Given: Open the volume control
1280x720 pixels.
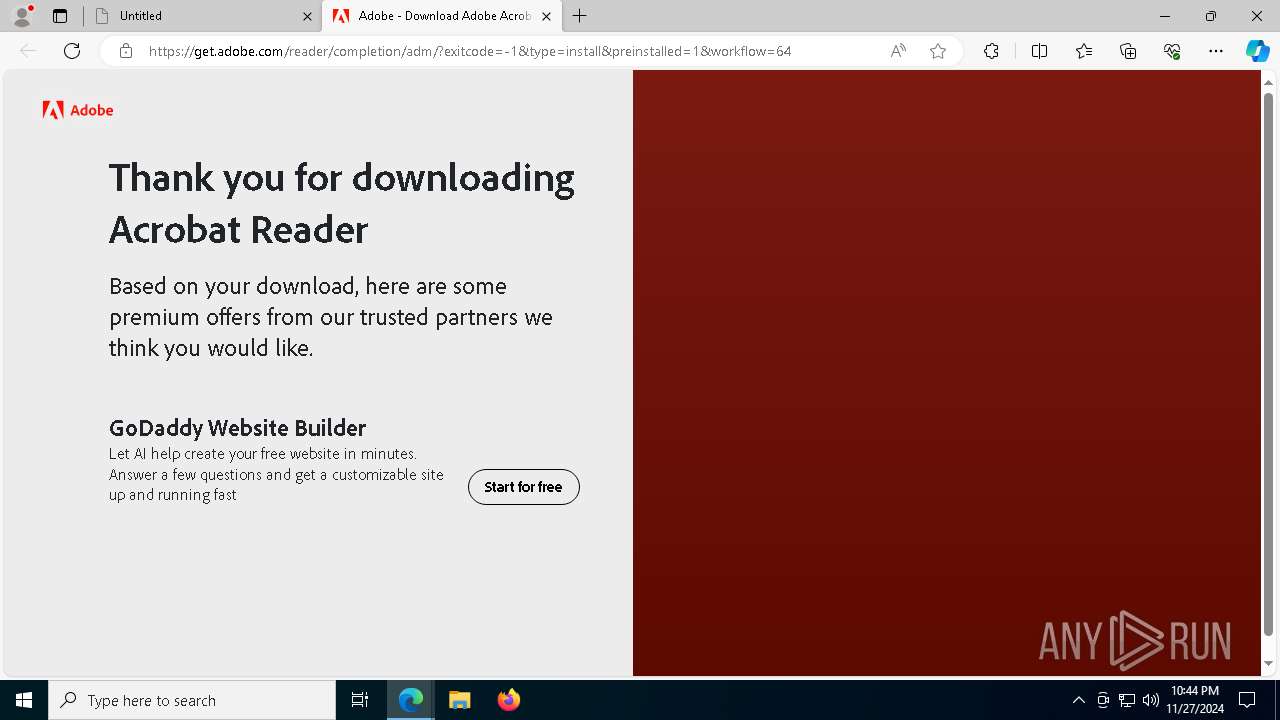Looking at the screenshot, I should pos(1151,700).
